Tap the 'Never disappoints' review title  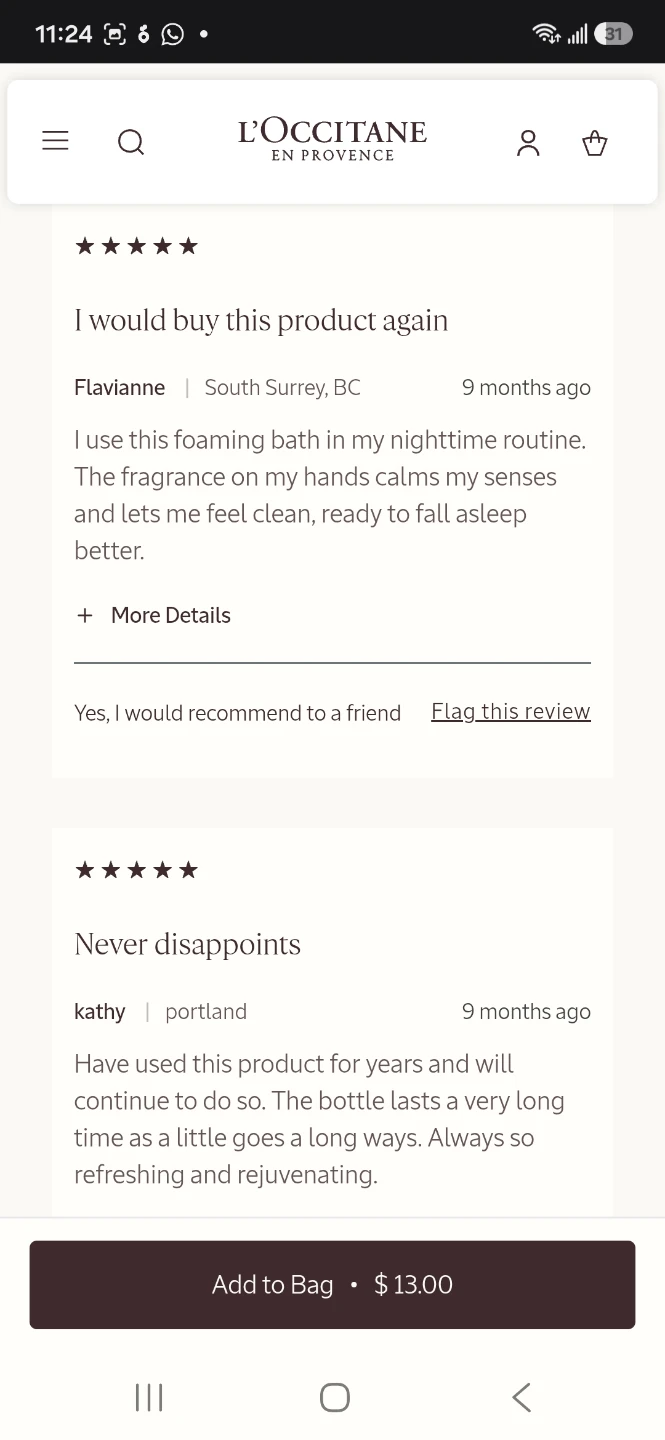[187, 944]
